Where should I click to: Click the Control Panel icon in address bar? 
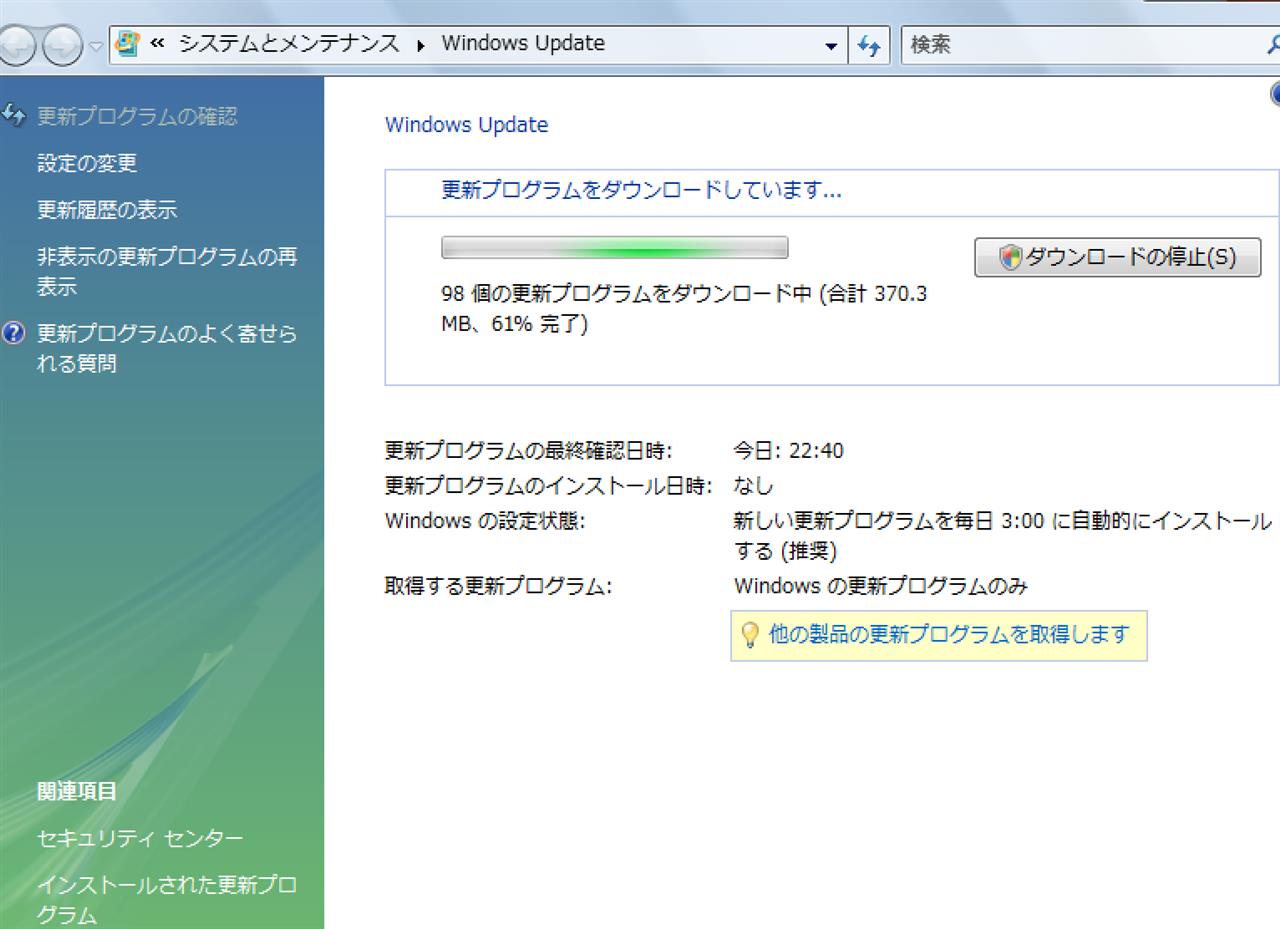pos(128,44)
